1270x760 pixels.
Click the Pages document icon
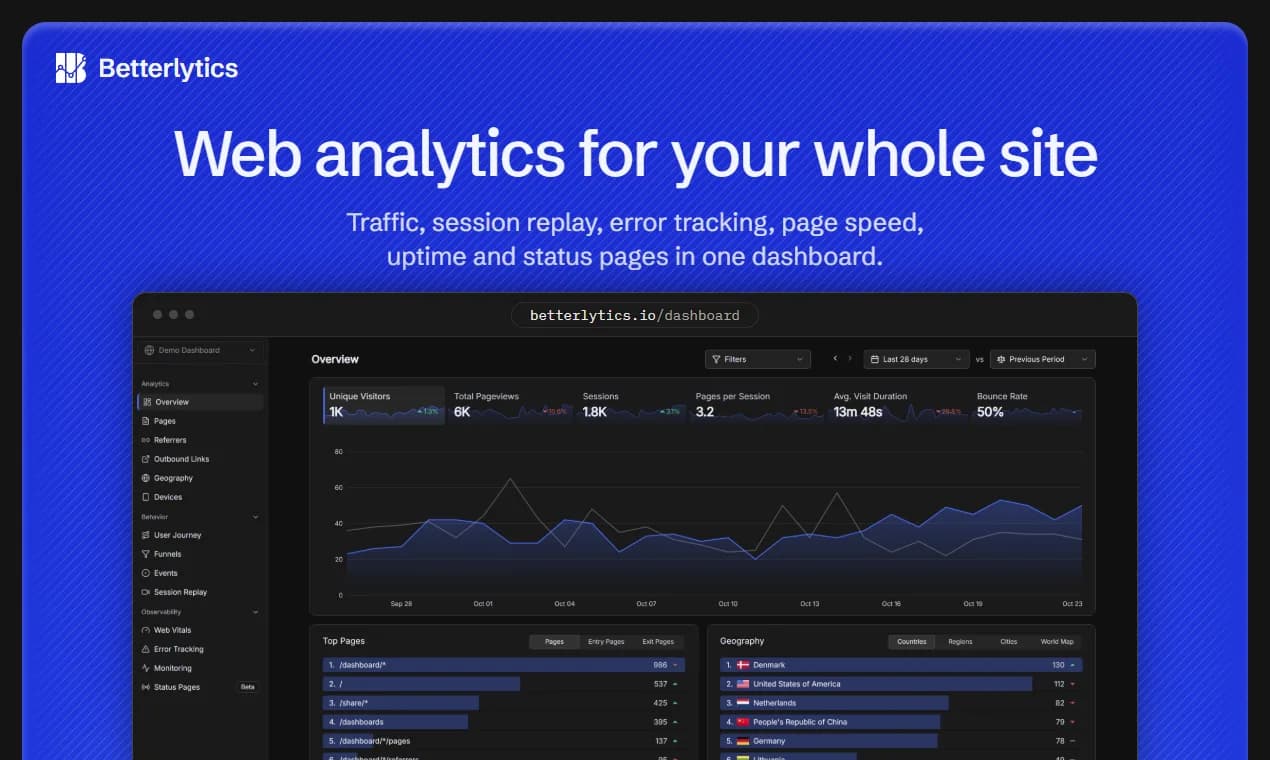(146, 421)
